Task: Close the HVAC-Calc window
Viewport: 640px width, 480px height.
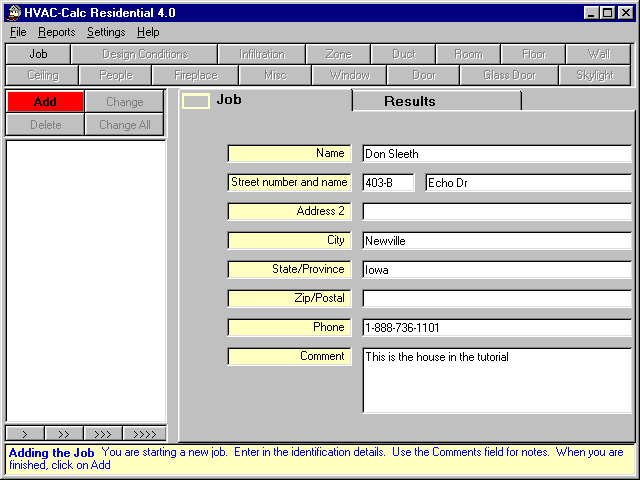Action: tap(625, 13)
